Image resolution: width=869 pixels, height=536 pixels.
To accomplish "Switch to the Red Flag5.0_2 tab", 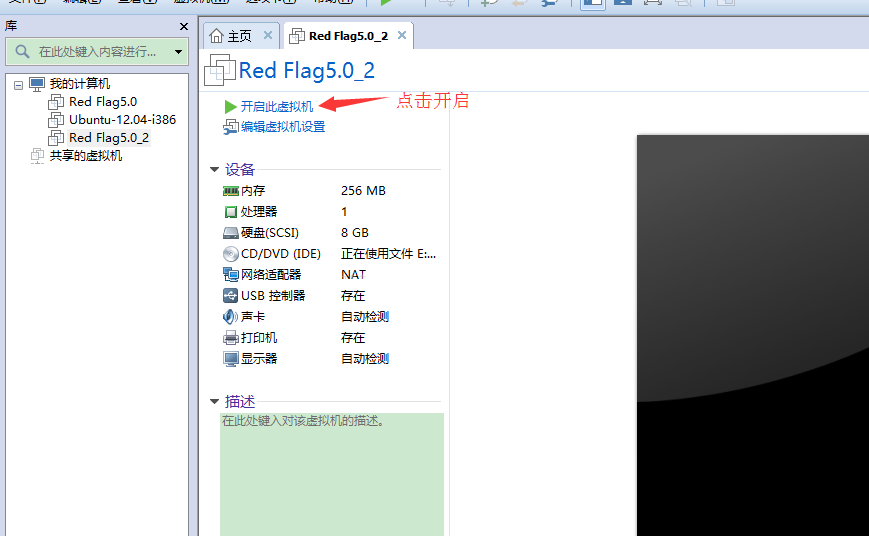I will [x=348, y=36].
